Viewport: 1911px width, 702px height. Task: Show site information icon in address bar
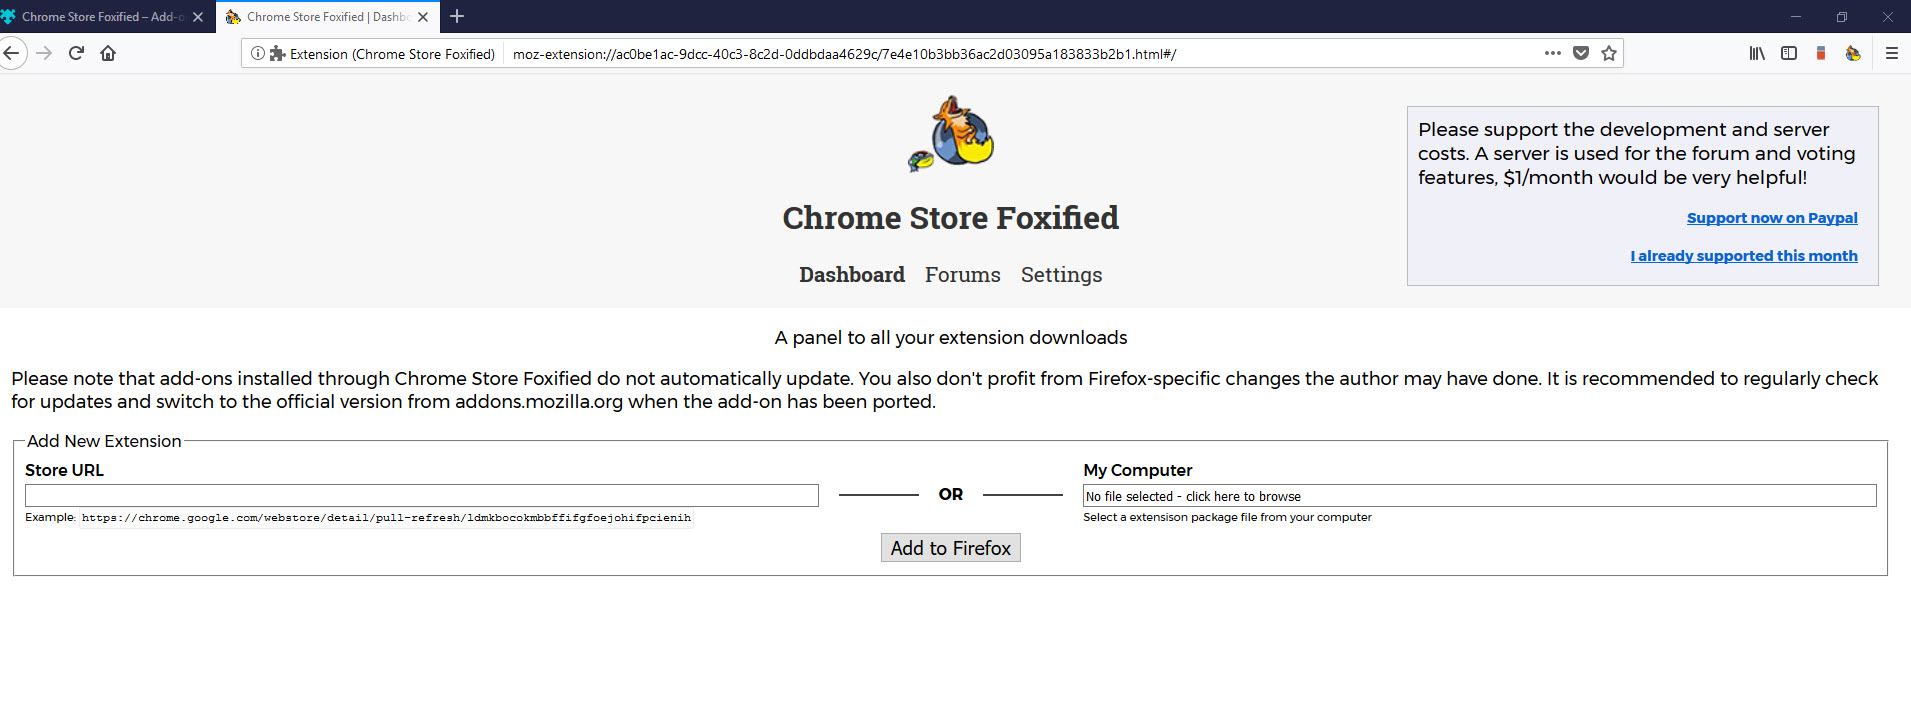(x=257, y=54)
